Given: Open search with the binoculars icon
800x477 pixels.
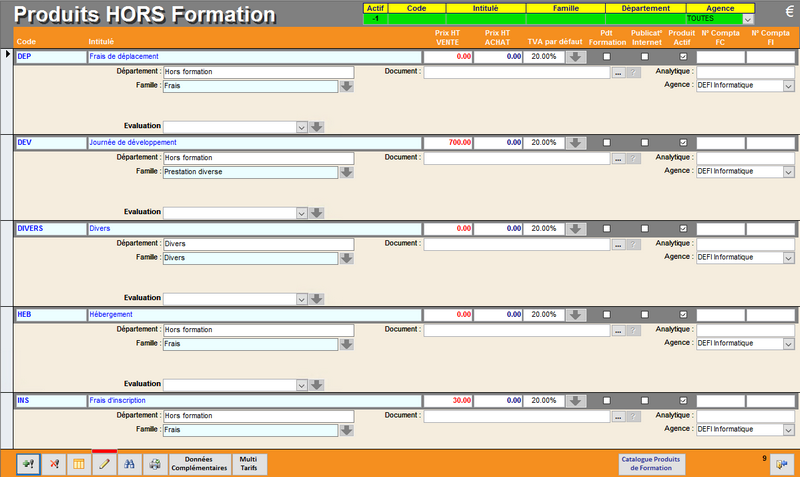Looking at the screenshot, I should pos(129,464).
